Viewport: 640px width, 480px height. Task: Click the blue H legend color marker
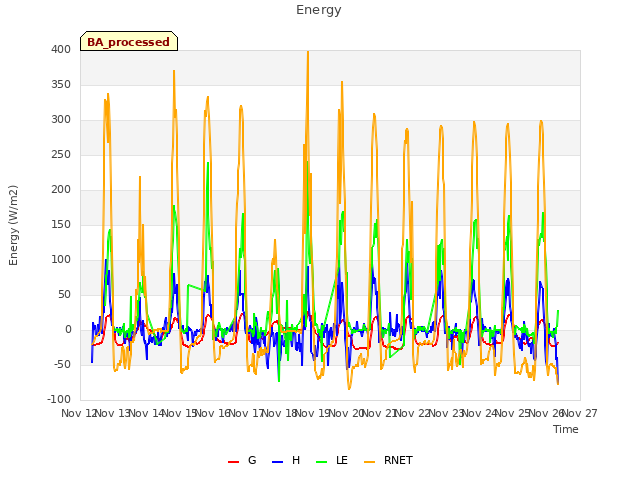[277, 462]
